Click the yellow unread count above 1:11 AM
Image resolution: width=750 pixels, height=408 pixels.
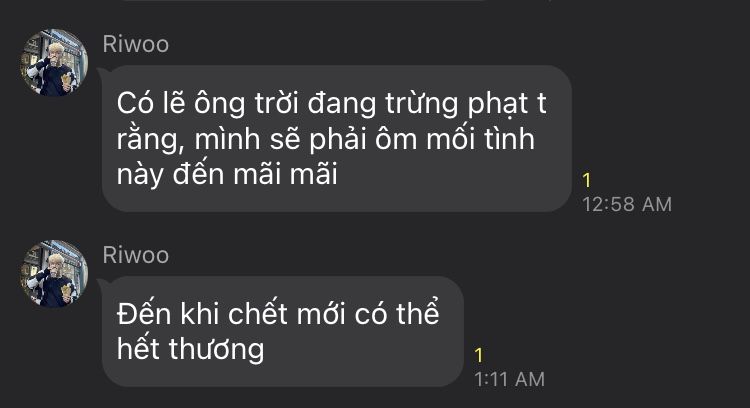click(x=479, y=355)
